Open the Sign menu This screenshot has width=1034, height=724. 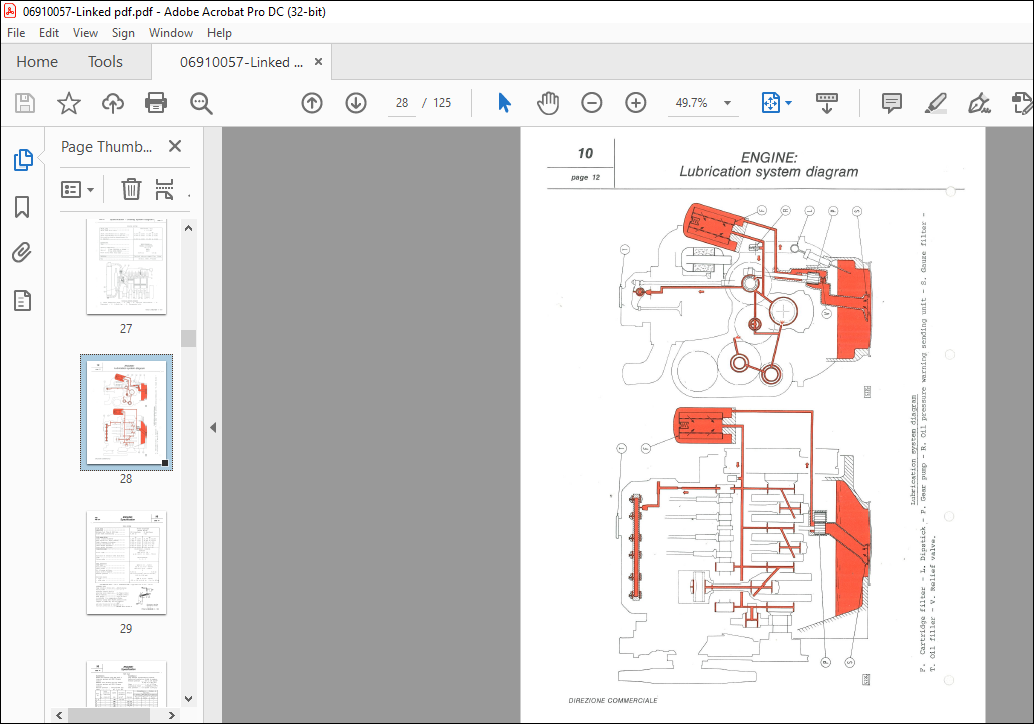click(123, 32)
